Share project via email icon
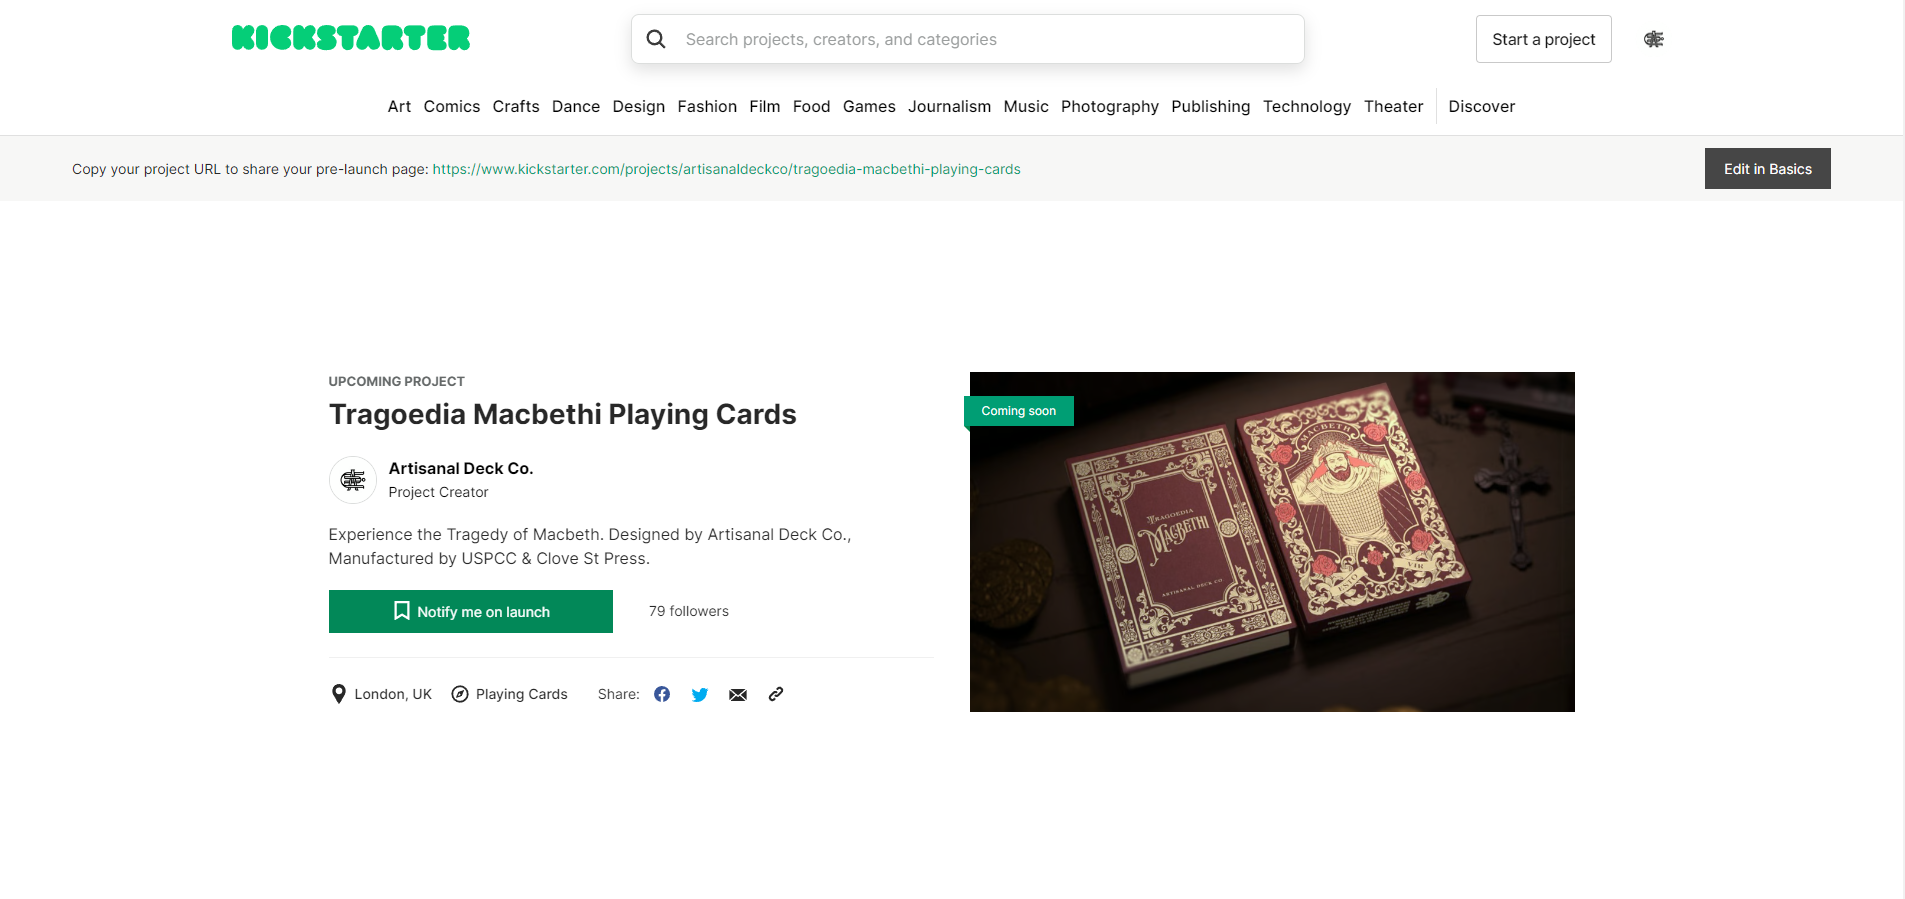The height and width of the screenshot is (899, 1905). [x=738, y=694]
